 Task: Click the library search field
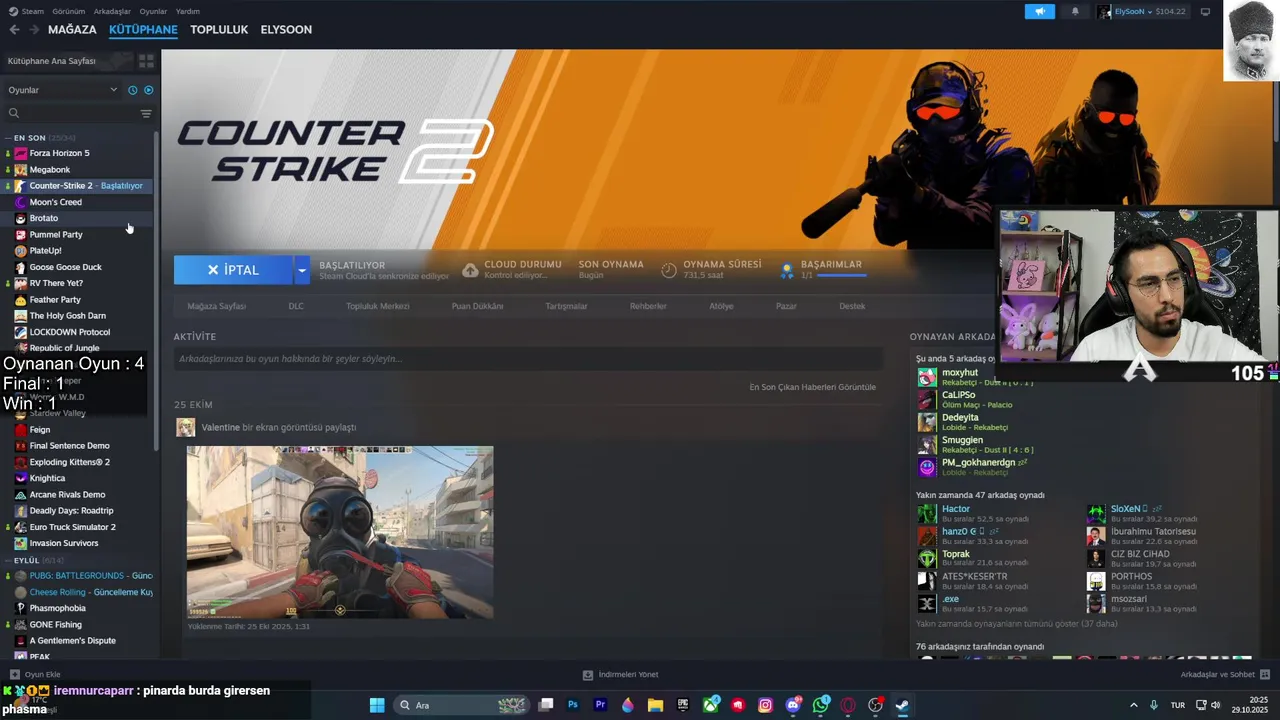(70, 114)
